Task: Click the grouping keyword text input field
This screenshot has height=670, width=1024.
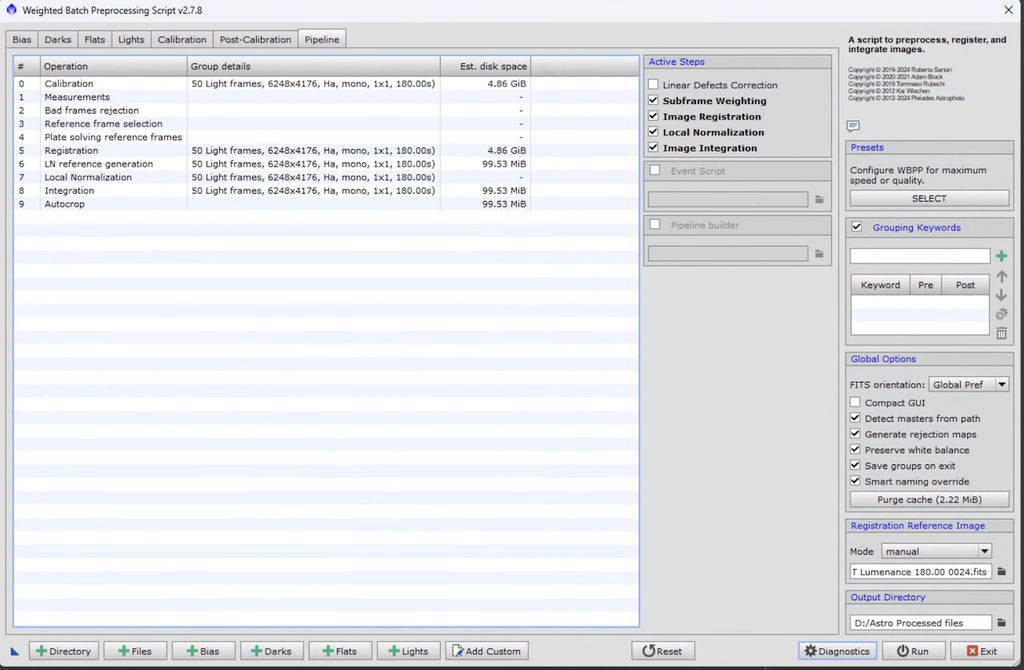Action: (920, 256)
